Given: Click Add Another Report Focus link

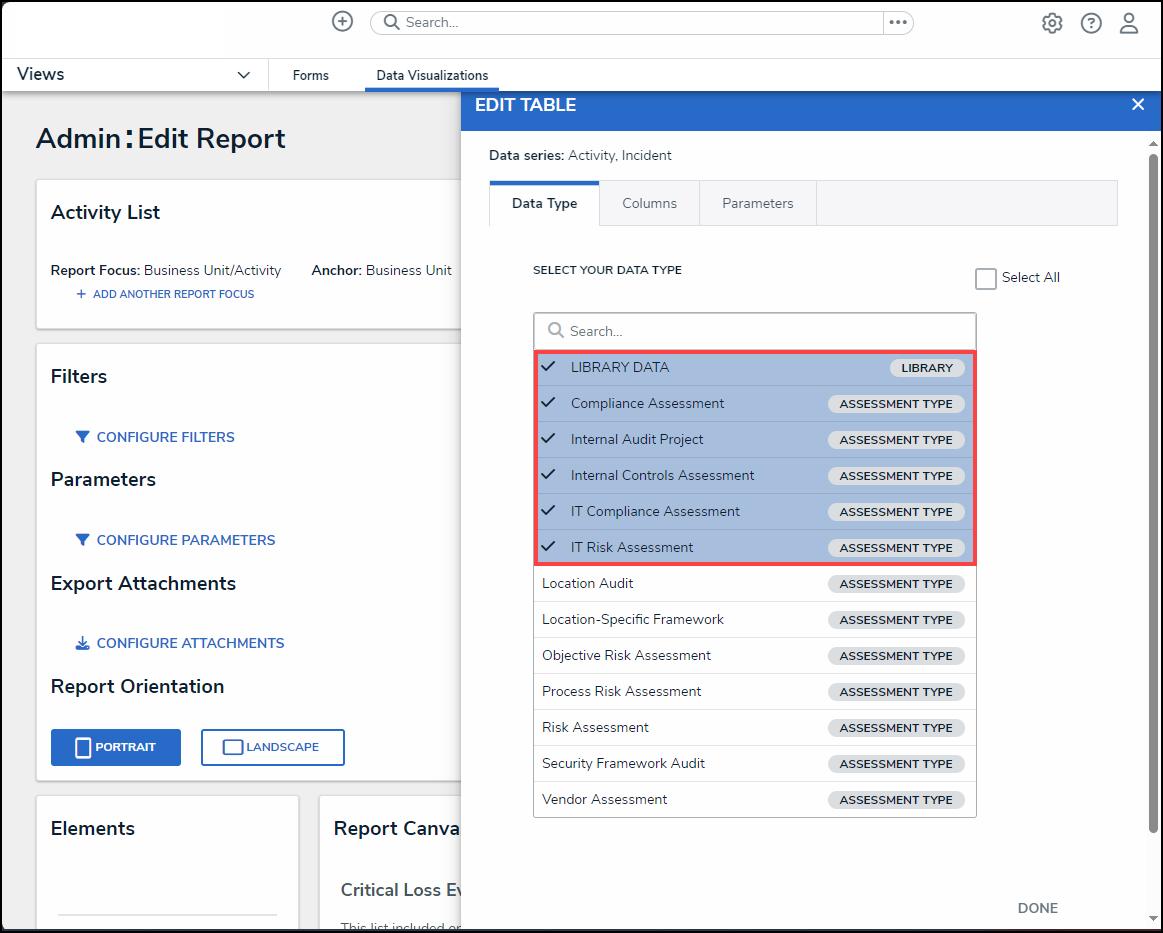Looking at the screenshot, I should (x=173, y=294).
